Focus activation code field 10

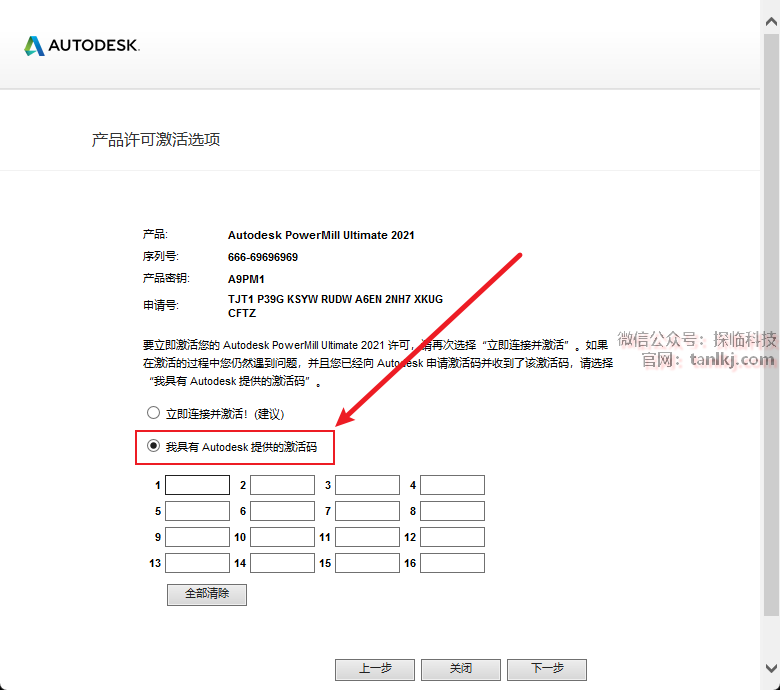click(x=283, y=537)
